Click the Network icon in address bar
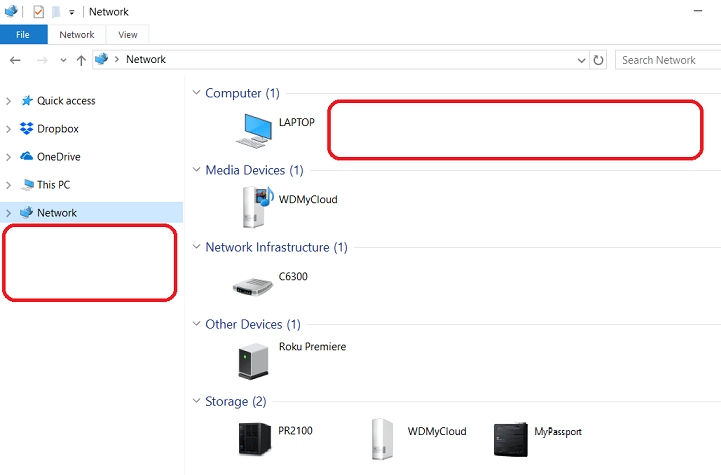The image size is (721, 475). [x=102, y=59]
